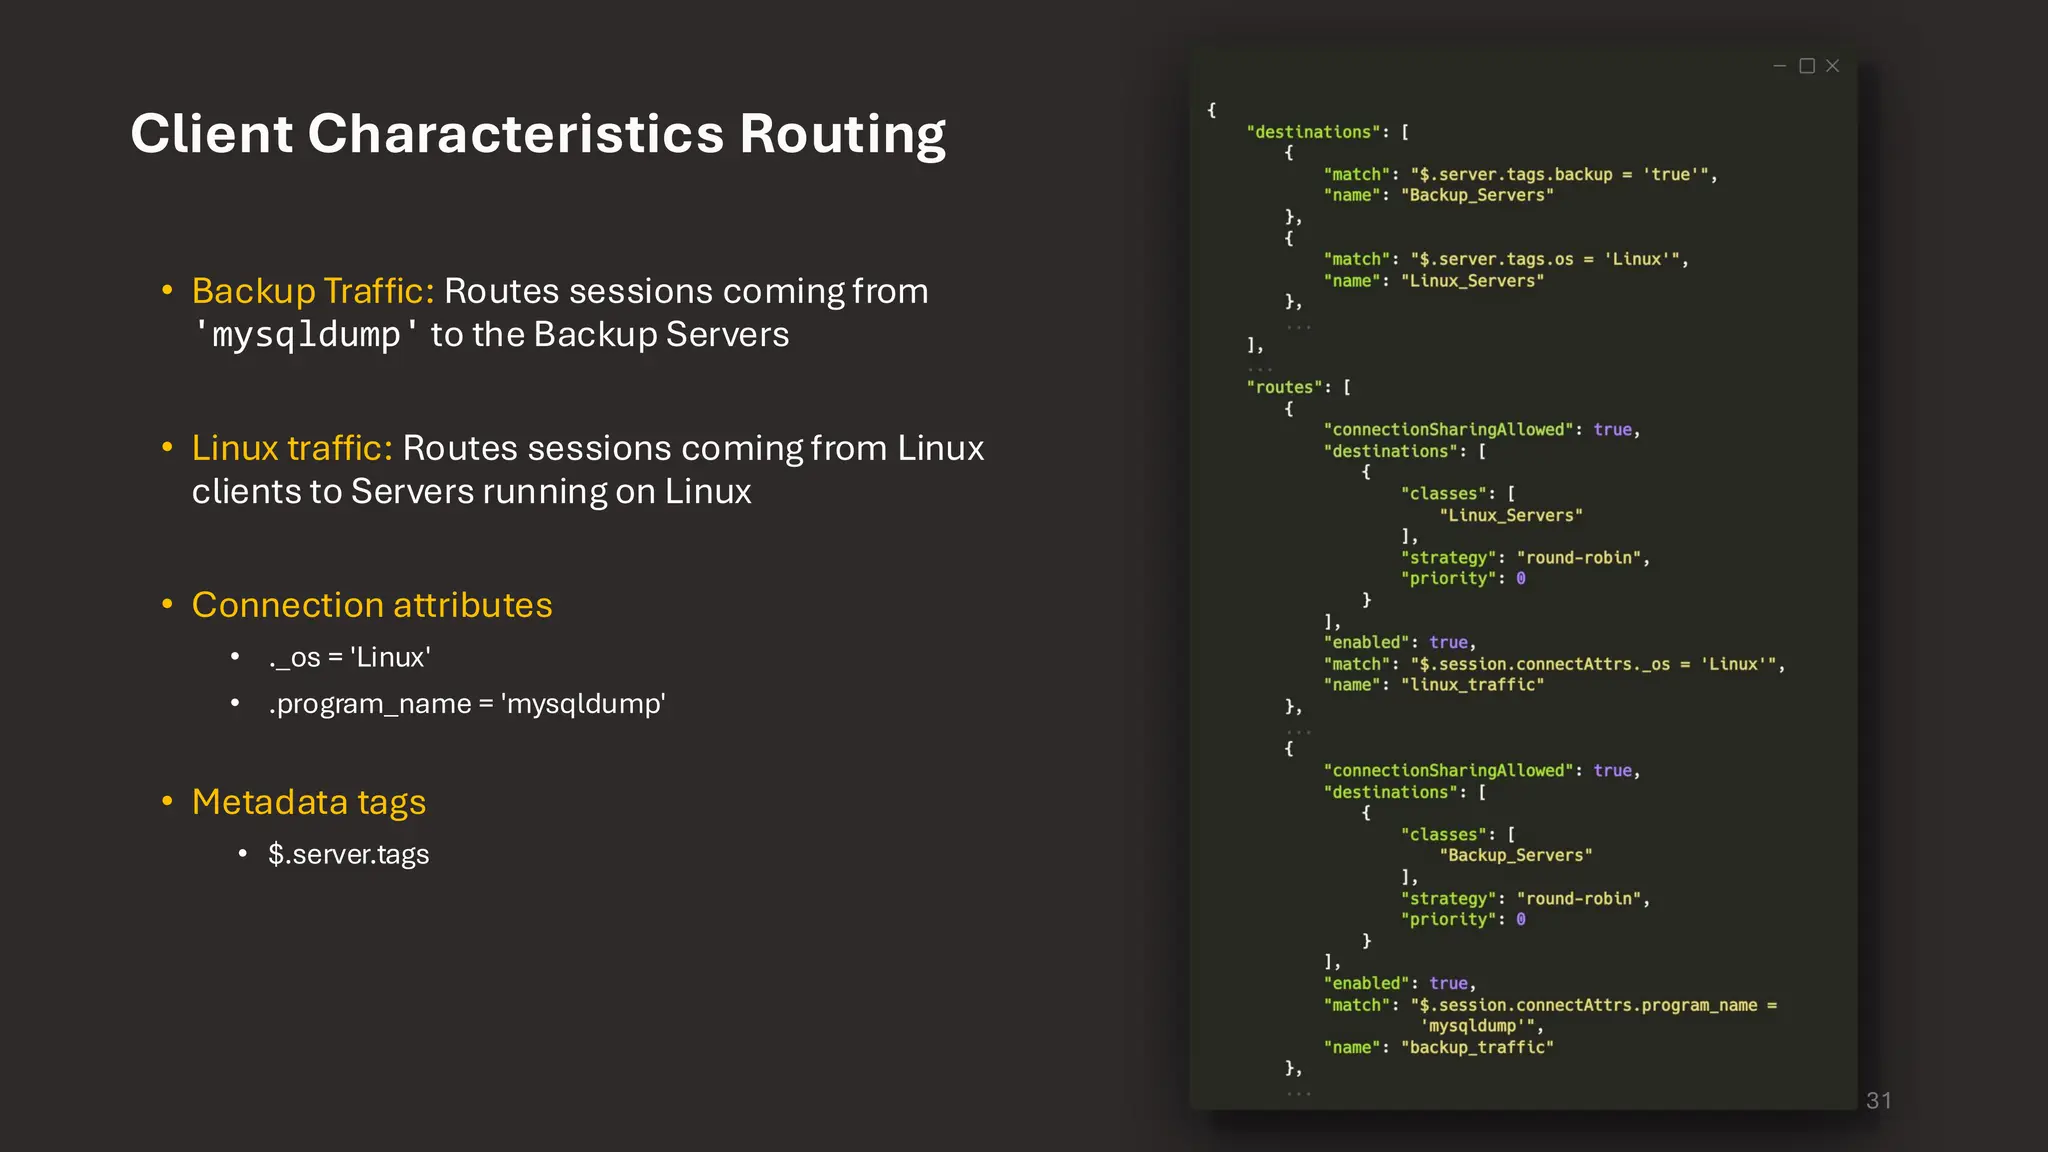Viewport: 2048px width, 1152px height.
Task: Click the "backup_traffic" name value in code
Action: click(1477, 1047)
